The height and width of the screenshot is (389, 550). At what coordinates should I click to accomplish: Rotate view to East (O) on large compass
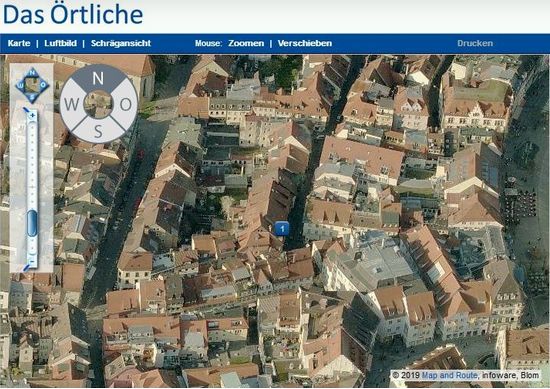[125, 104]
